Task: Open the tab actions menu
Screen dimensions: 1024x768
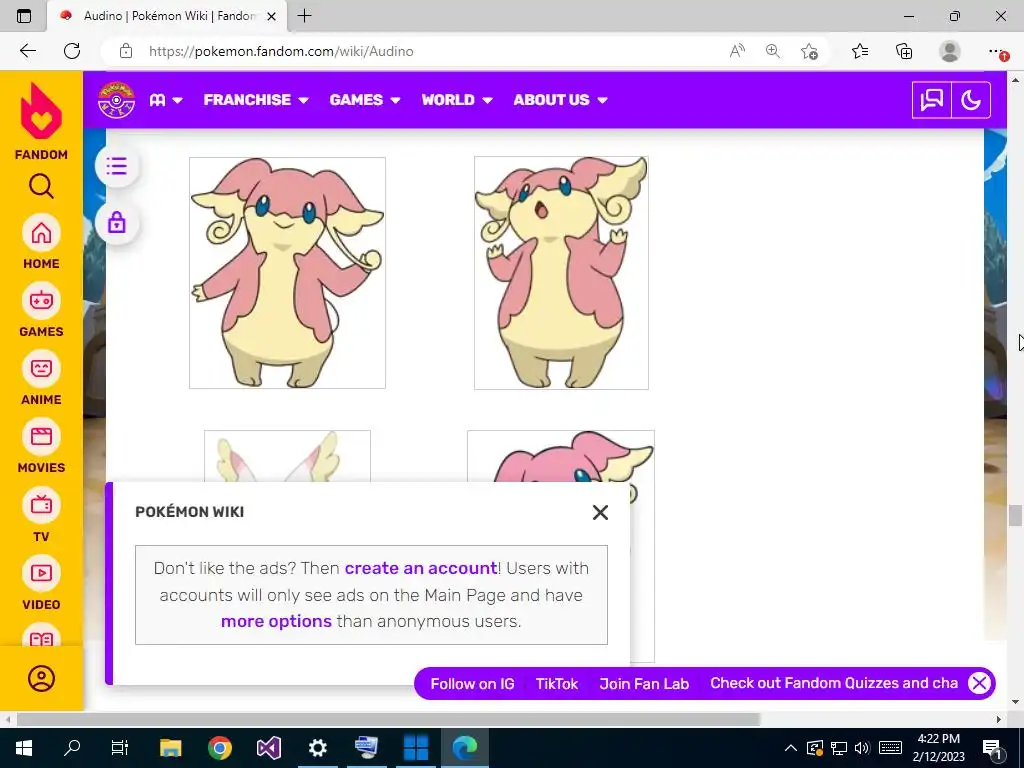Action: coord(24,16)
